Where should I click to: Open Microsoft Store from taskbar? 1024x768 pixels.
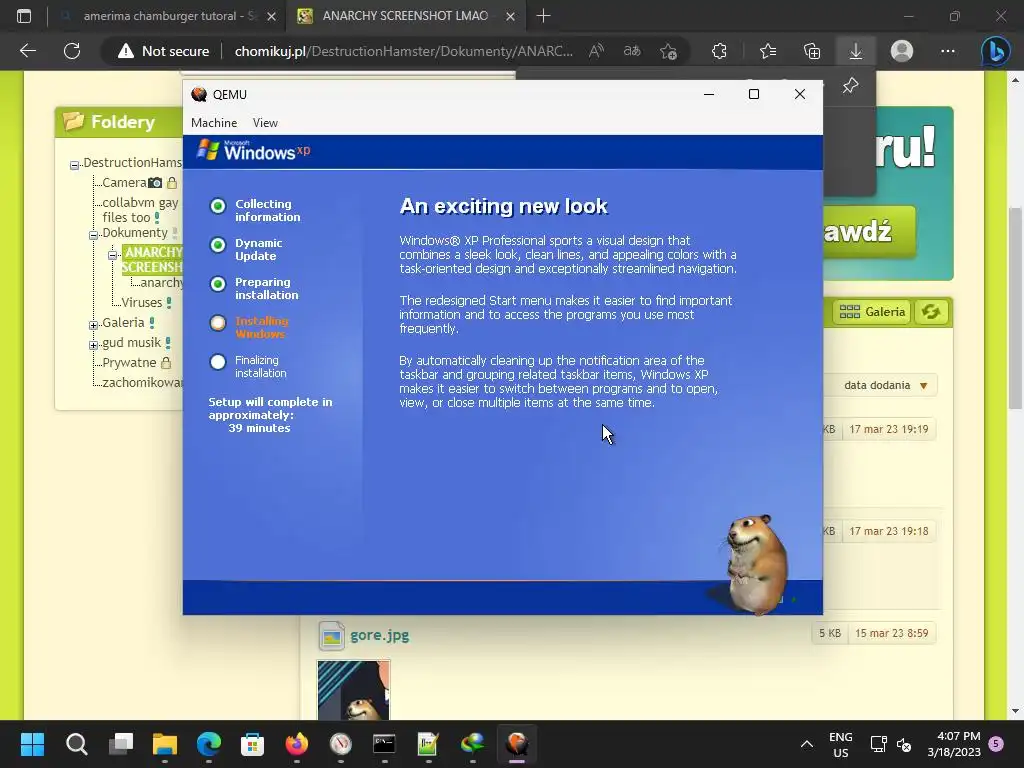(253, 744)
